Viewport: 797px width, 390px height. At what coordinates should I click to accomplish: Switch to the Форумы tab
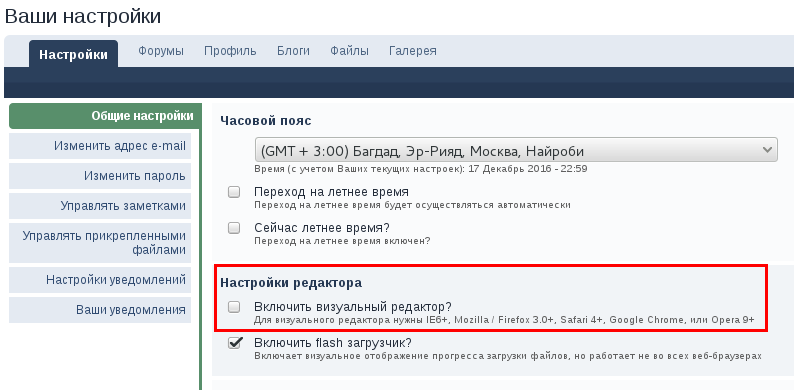pos(161,51)
